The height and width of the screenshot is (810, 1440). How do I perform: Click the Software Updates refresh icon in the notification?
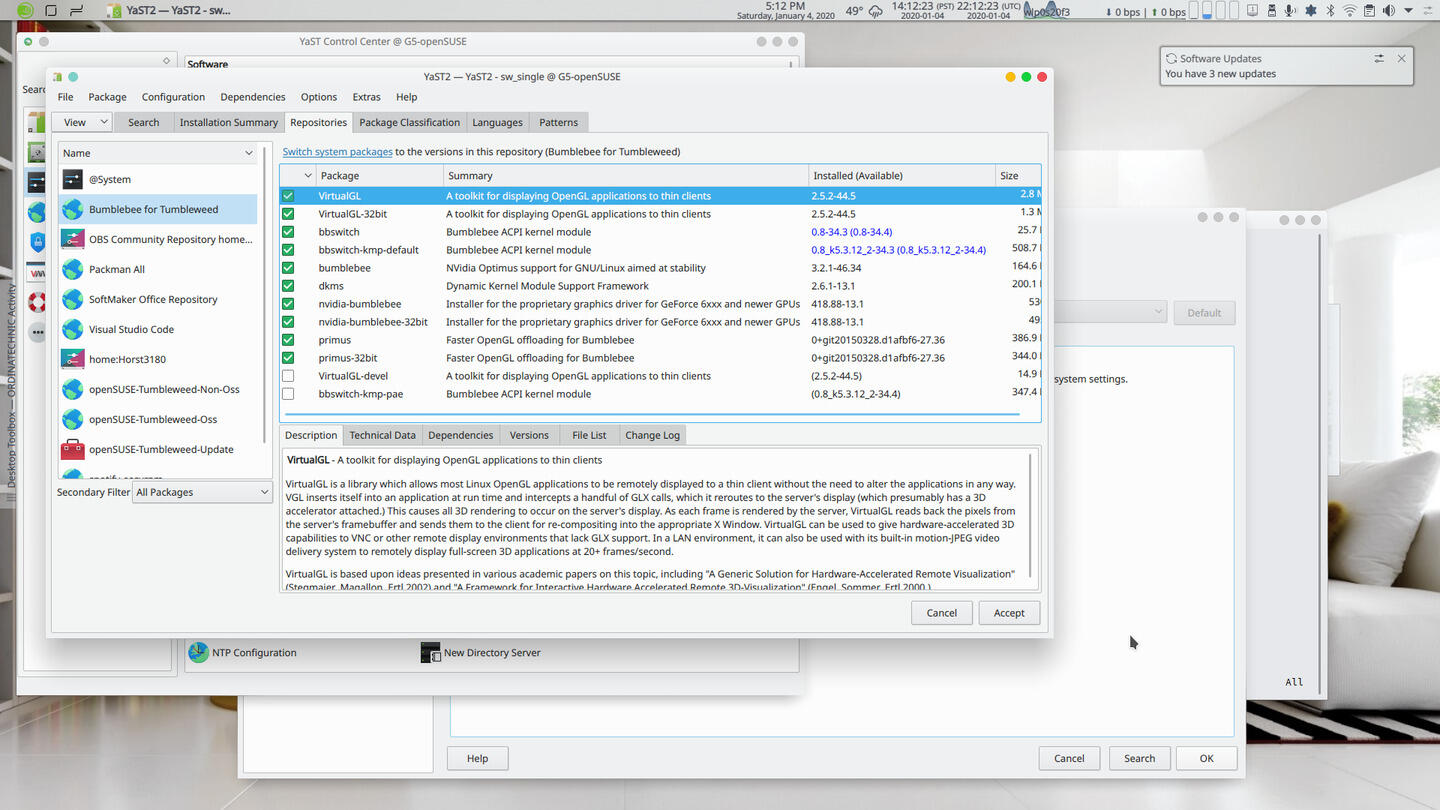point(1172,58)
